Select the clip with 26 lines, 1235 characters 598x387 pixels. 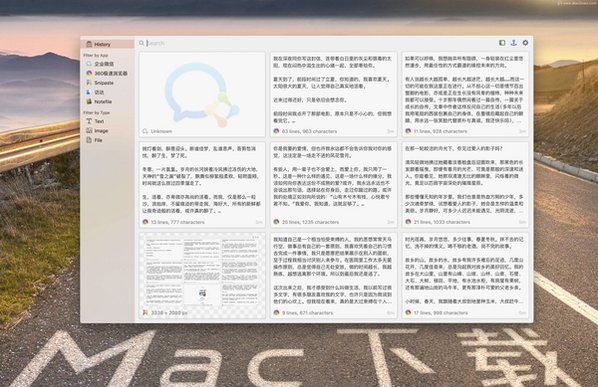point(334,185)
